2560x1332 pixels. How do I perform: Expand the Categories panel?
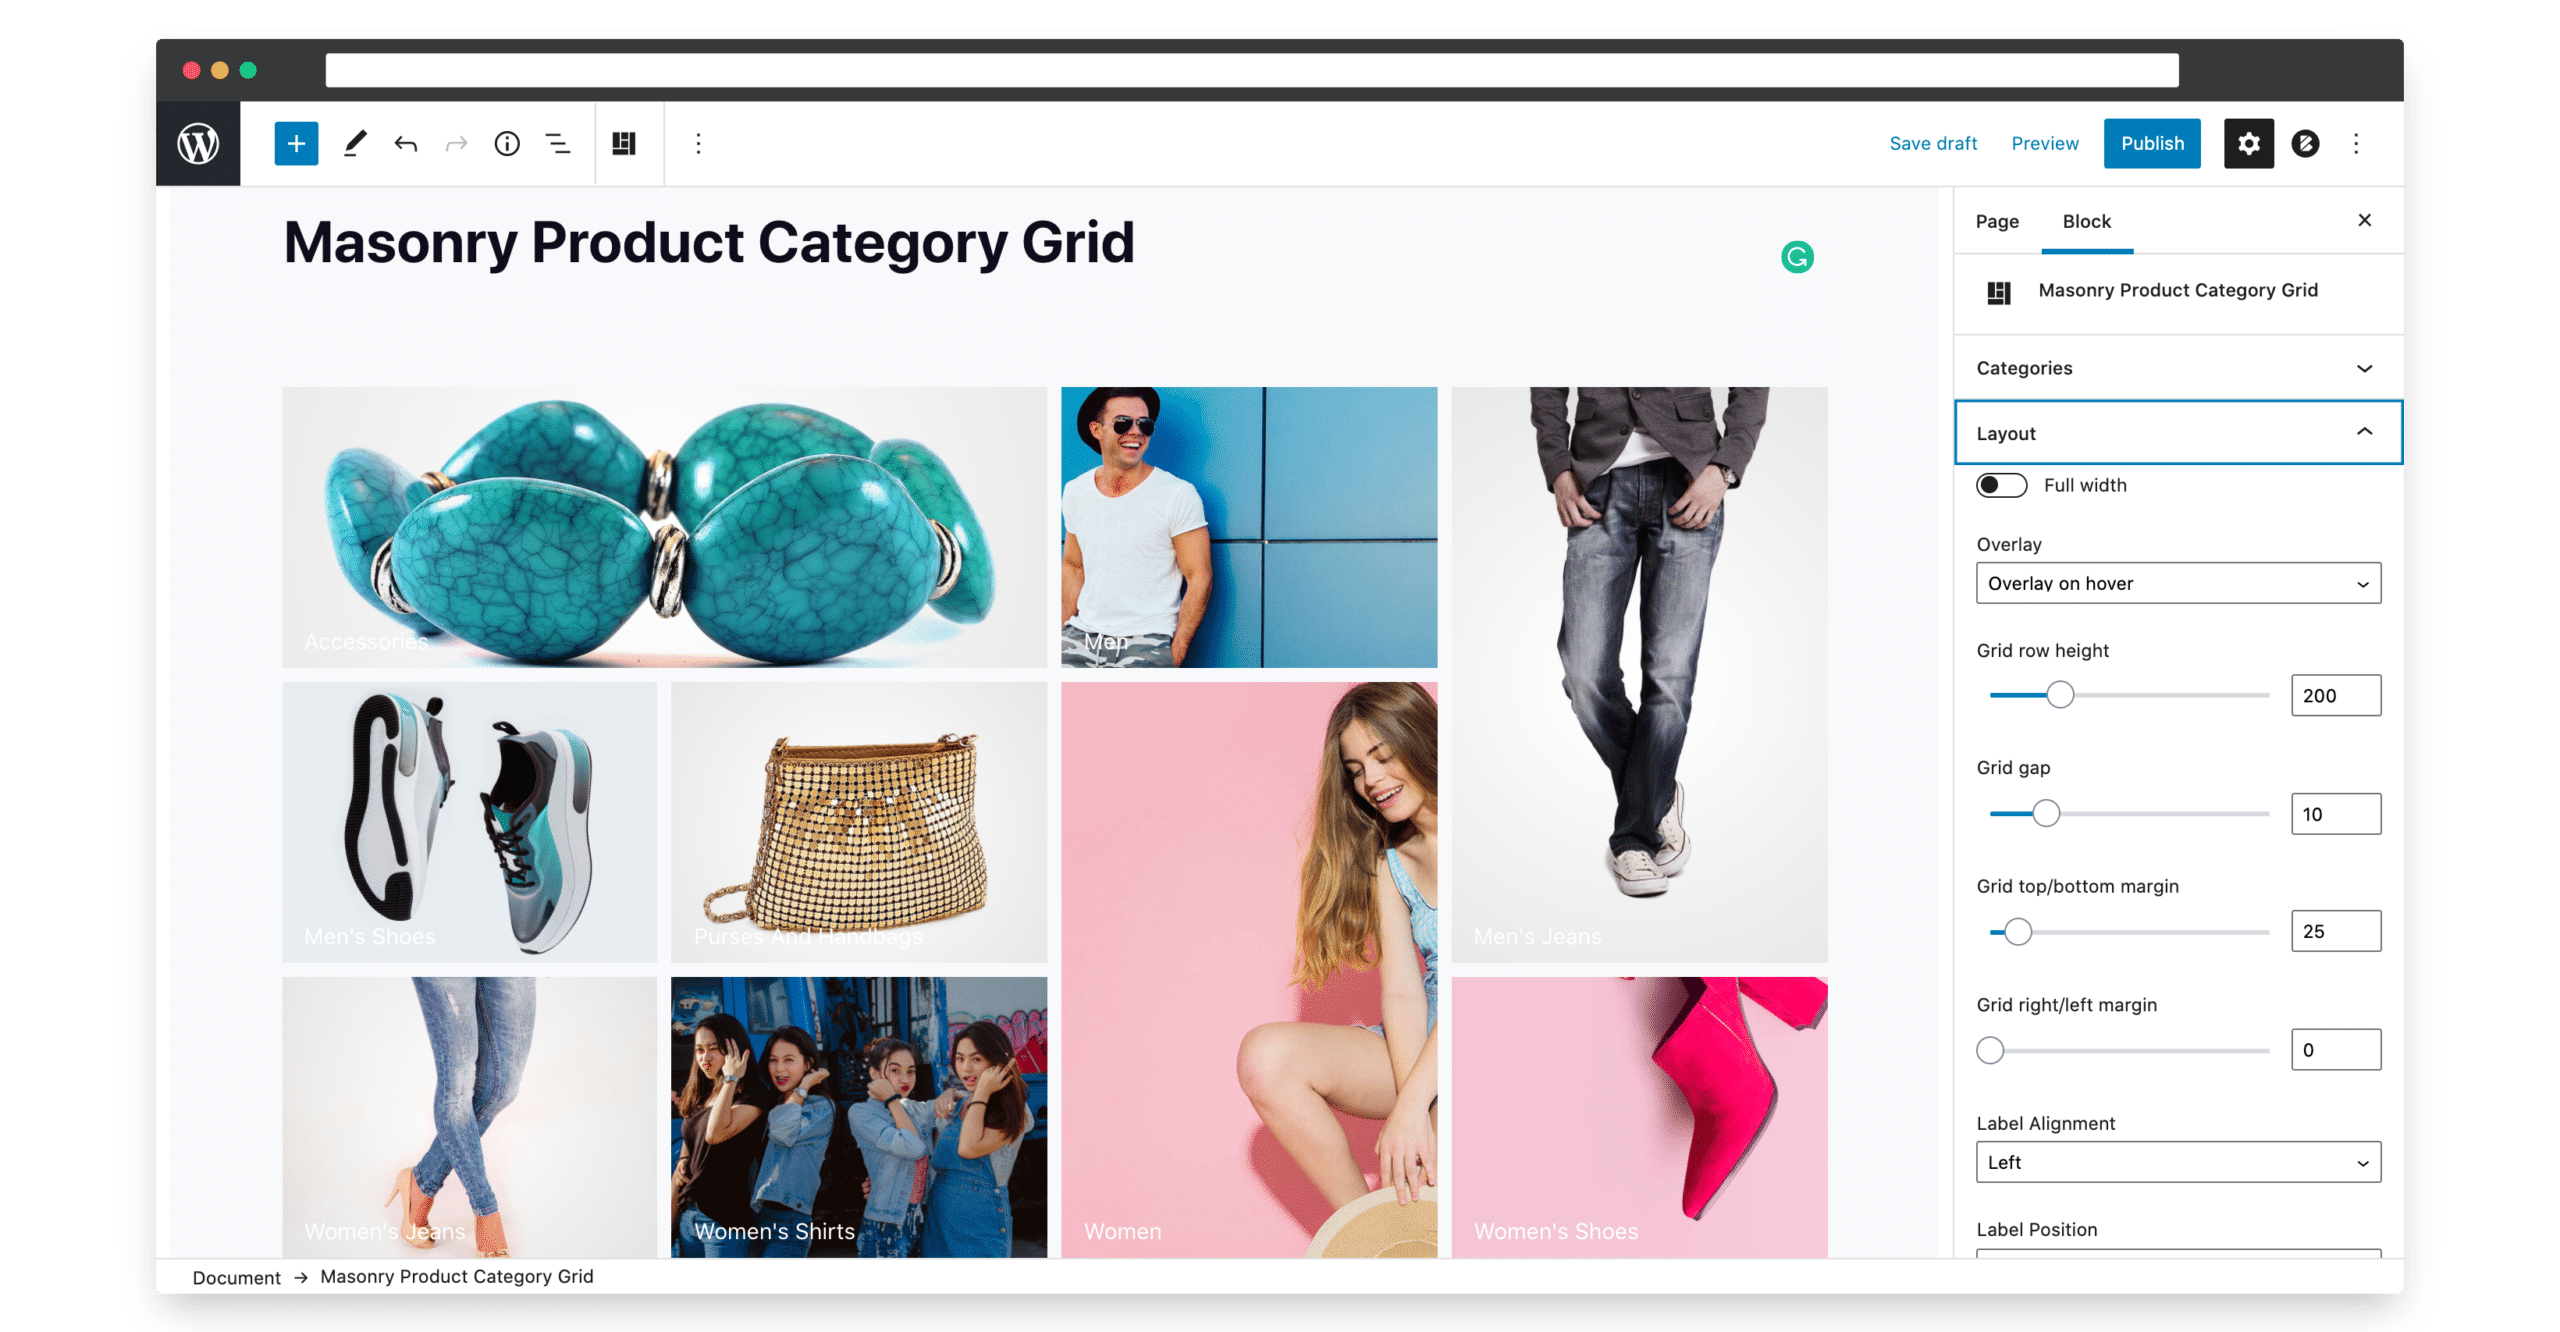[x=2177, y=368]
